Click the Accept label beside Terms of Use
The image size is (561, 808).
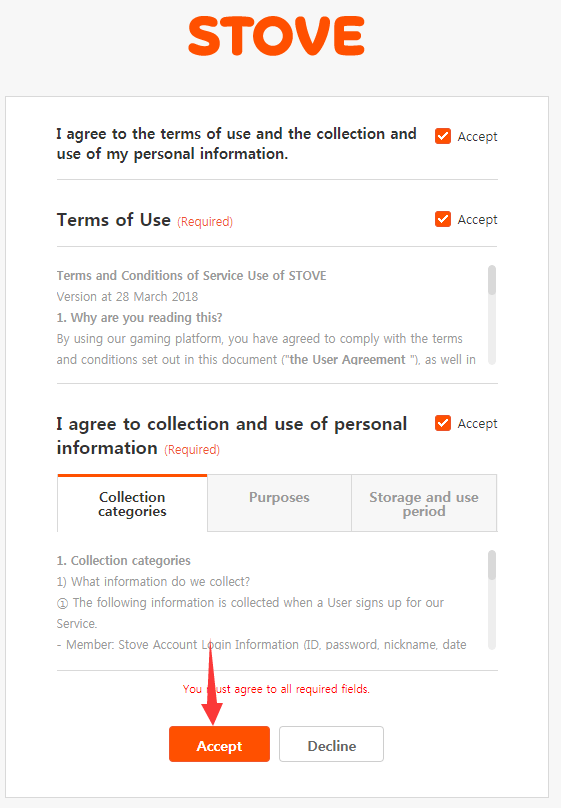pos(477,220)
